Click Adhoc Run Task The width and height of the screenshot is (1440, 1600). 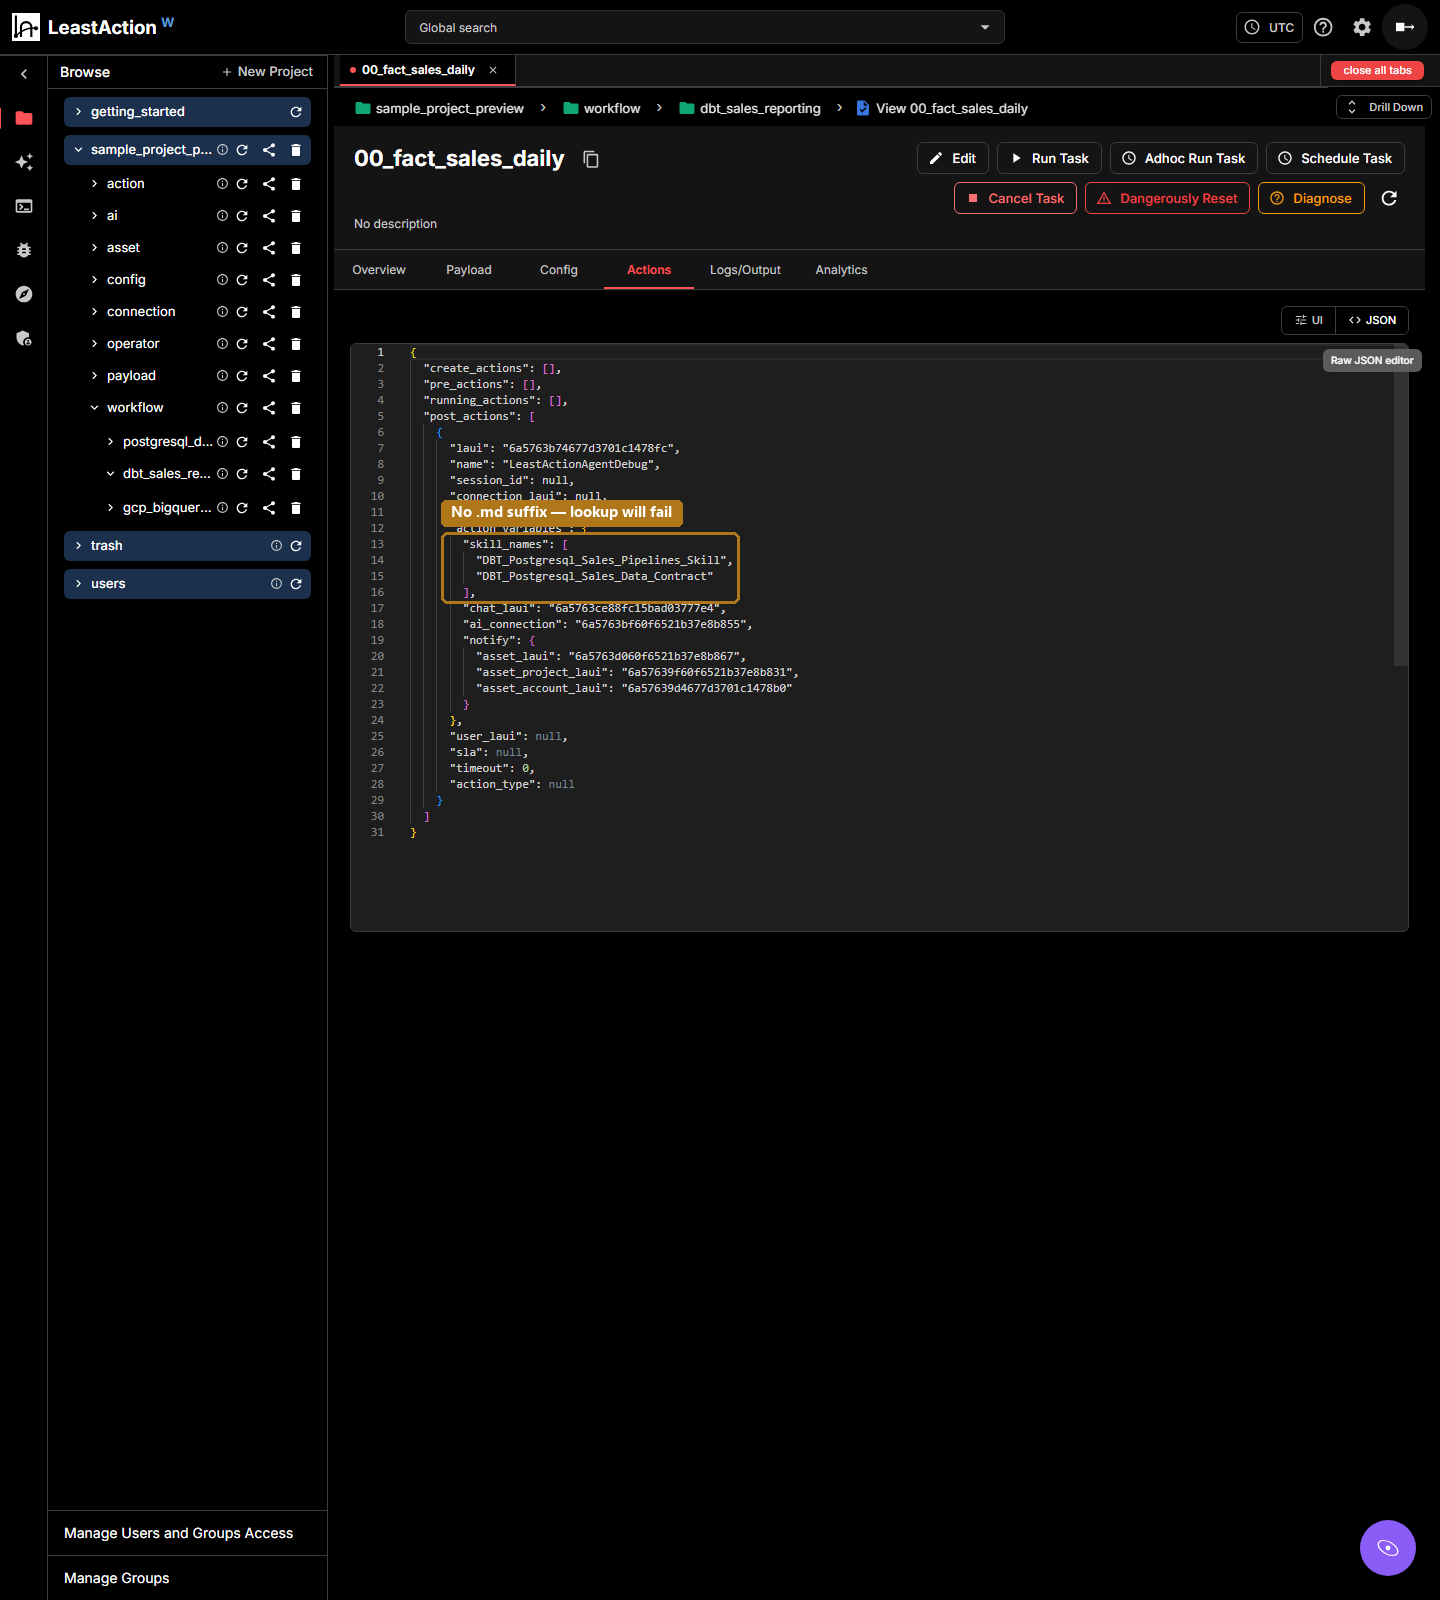(1184, 158)
